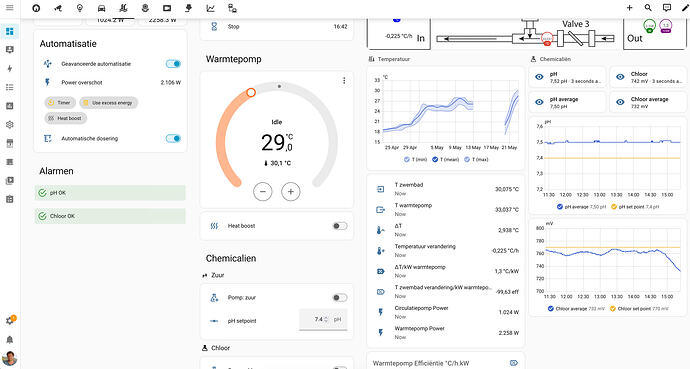Click the Geavanceerde automatisatie icon

click(x=48, y=64)
